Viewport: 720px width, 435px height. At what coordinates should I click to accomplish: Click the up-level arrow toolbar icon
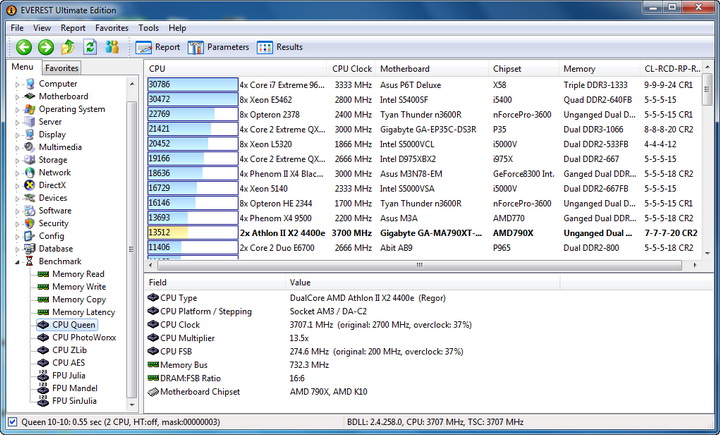pos(68,47)
